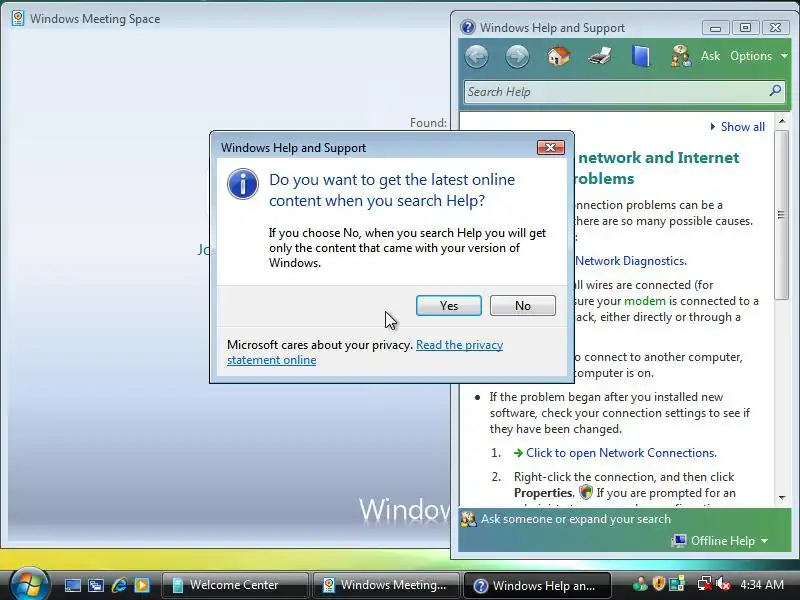This screenshot has height=600, width=800.
Task: Click the modem glossary term
Action: 644,301
